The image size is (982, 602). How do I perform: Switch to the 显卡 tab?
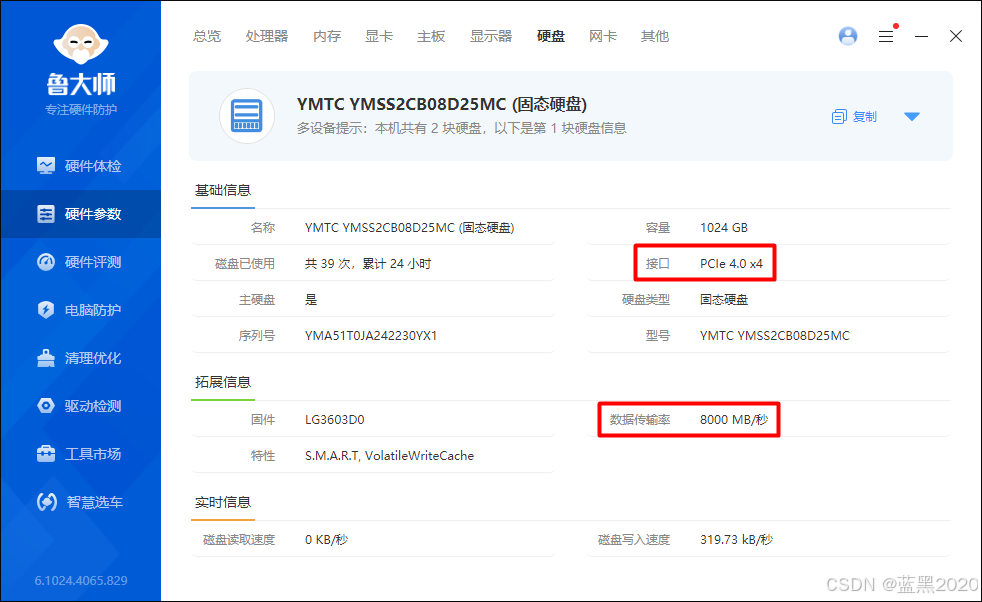(379, 36)
